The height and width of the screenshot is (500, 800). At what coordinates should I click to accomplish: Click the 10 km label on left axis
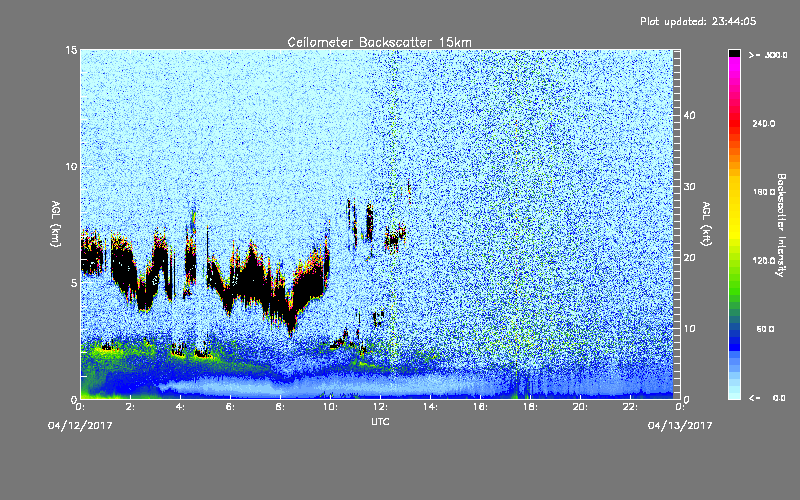71,167
